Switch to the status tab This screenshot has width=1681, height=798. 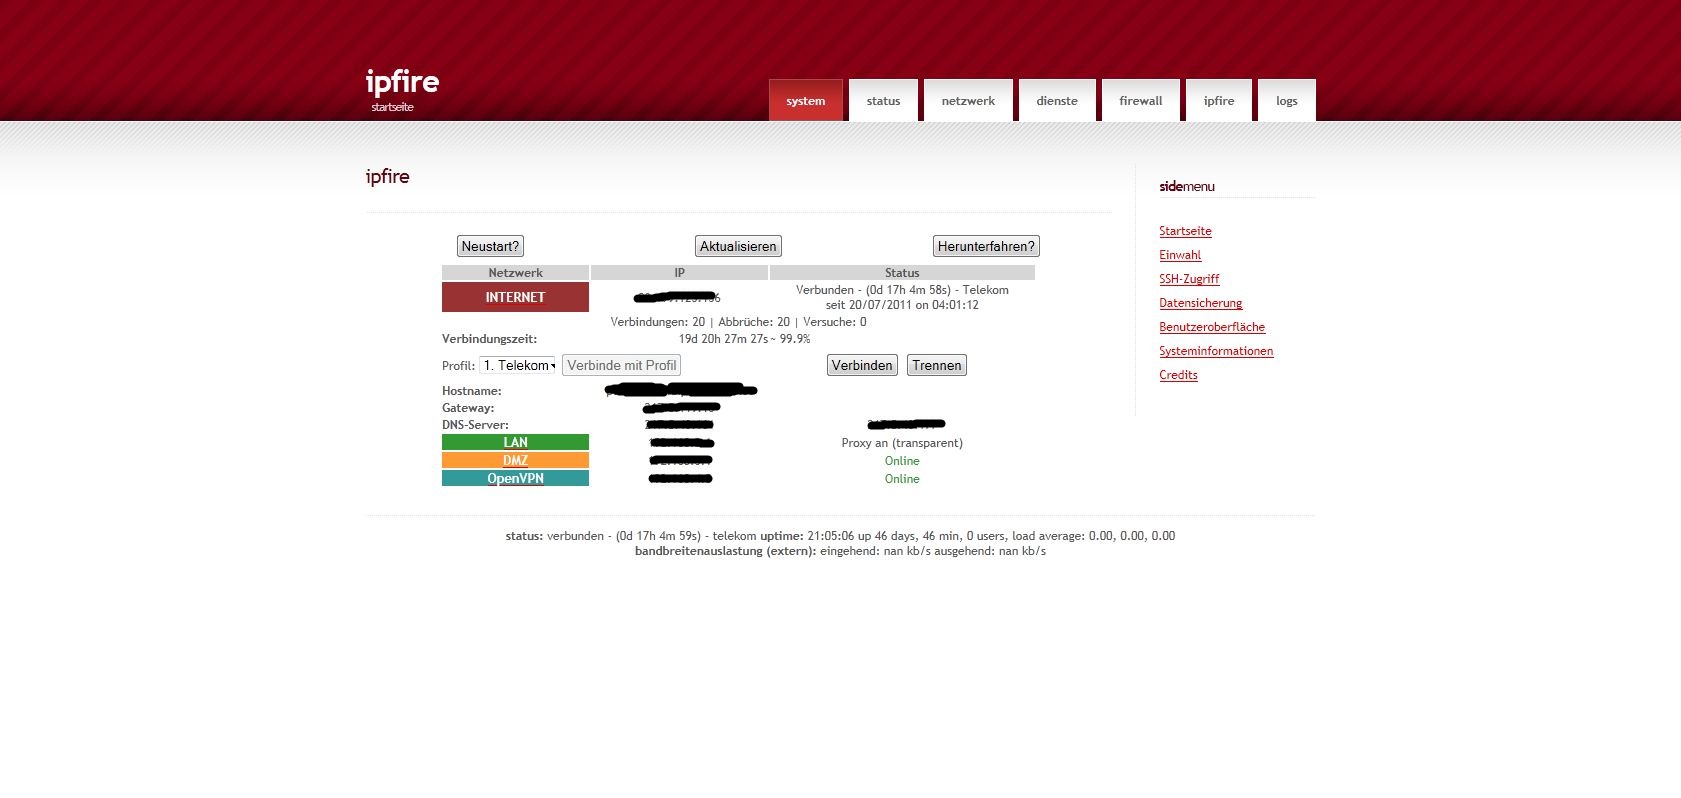pos(883,101)
